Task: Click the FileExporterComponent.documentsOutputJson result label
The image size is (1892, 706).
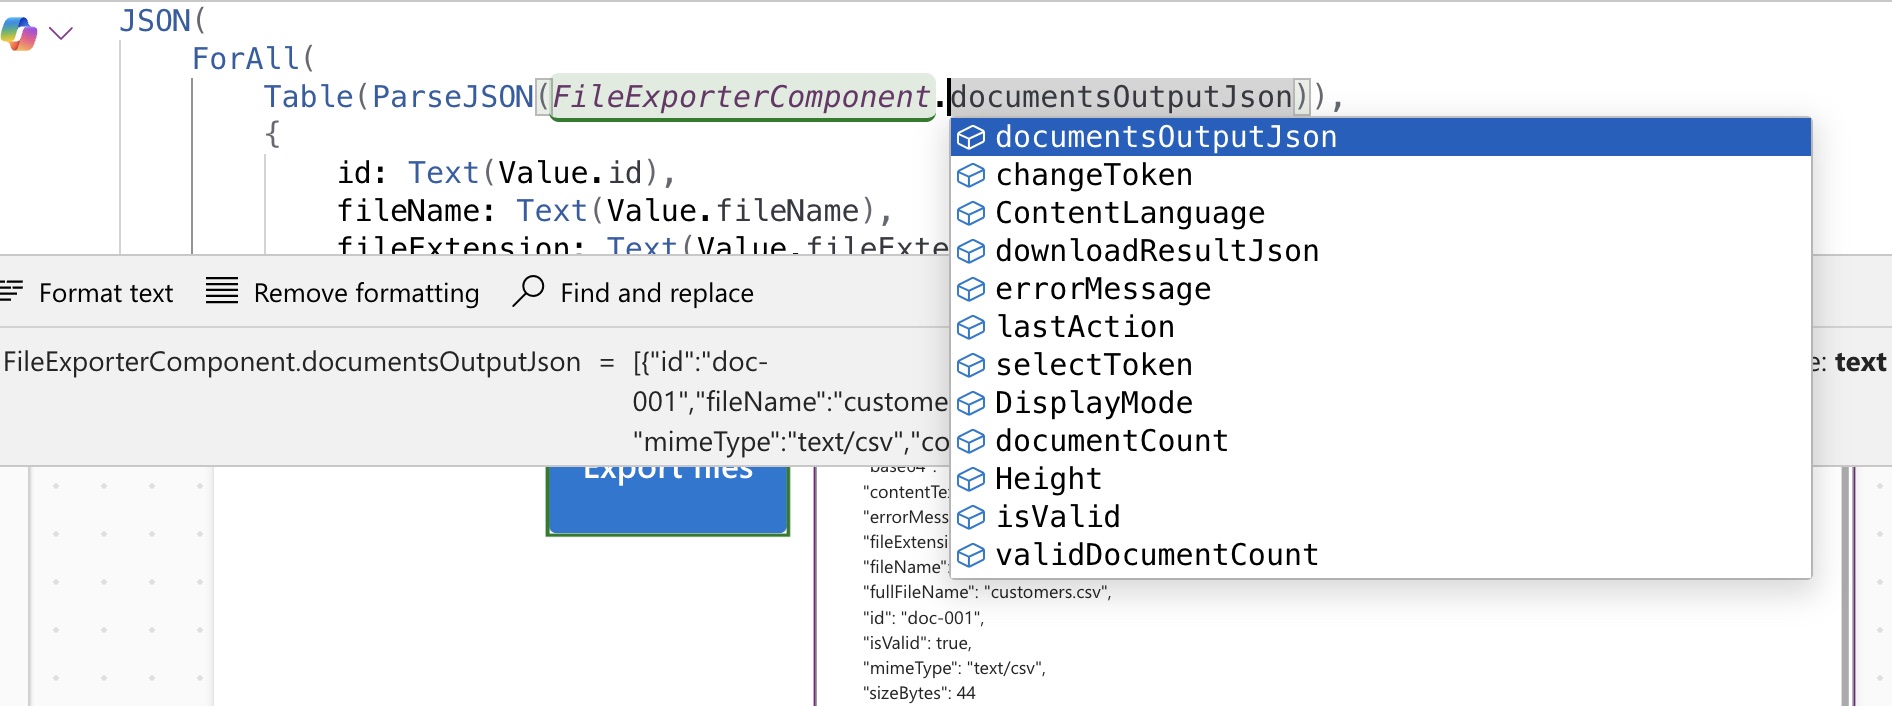Action: tap(292, 362)
